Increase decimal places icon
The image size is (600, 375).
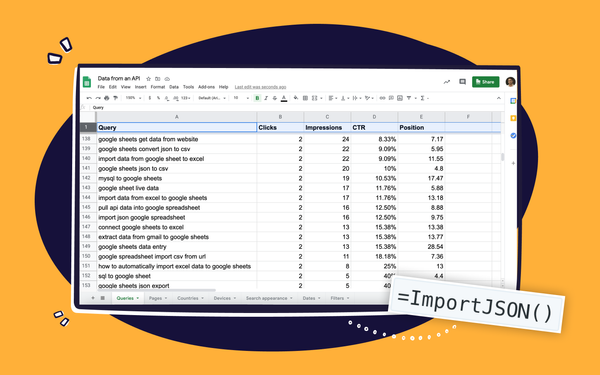[176, 98]
